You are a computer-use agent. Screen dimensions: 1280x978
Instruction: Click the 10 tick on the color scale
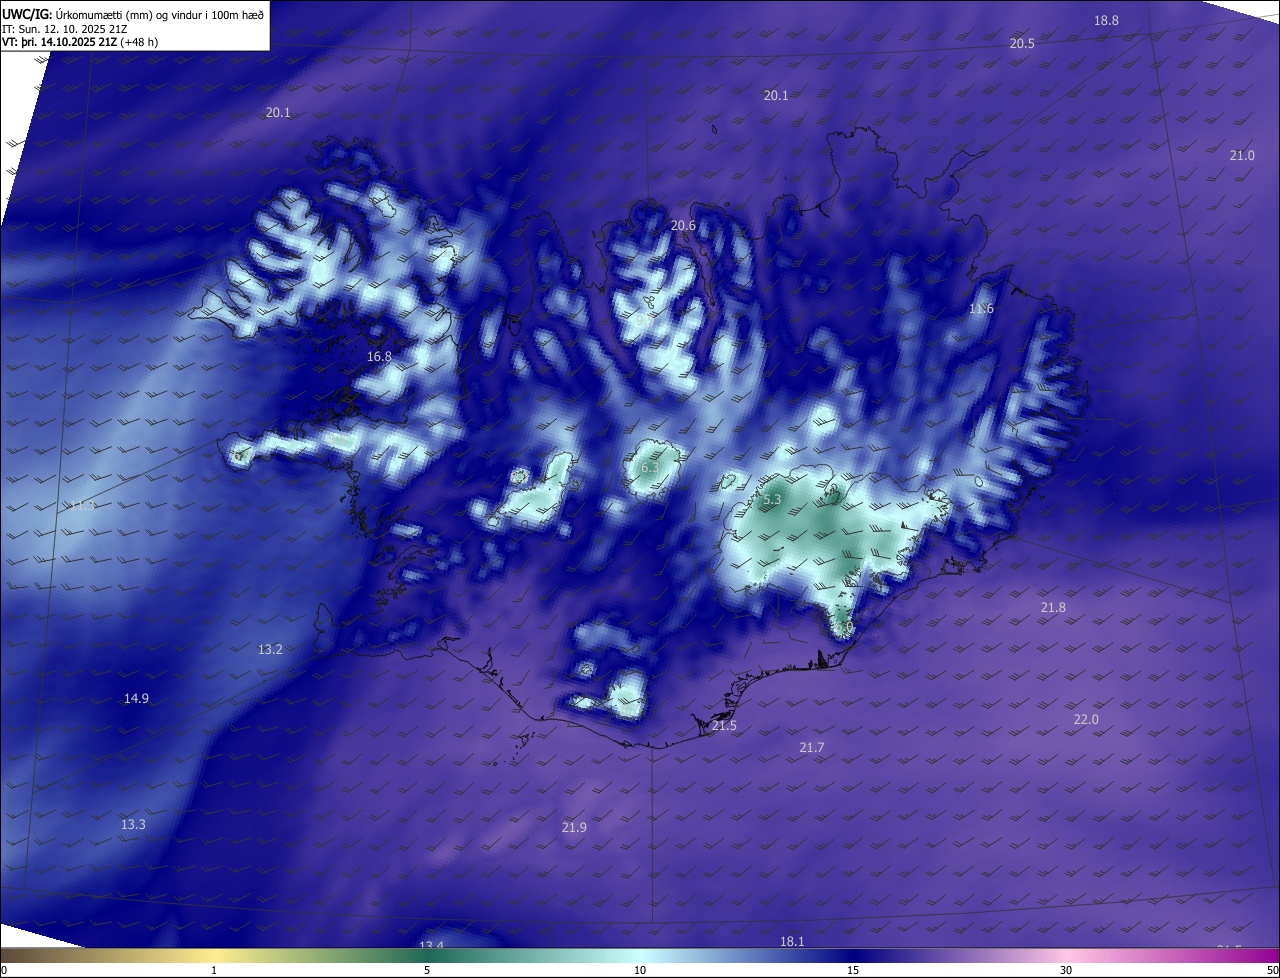(640, 971)
